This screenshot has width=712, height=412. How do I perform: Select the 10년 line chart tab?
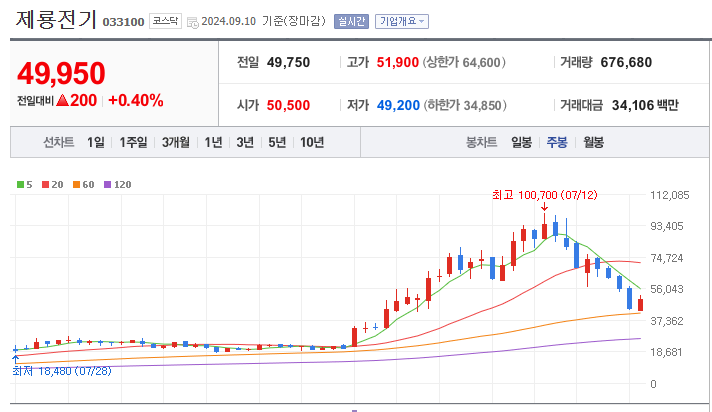click(312, 143)
